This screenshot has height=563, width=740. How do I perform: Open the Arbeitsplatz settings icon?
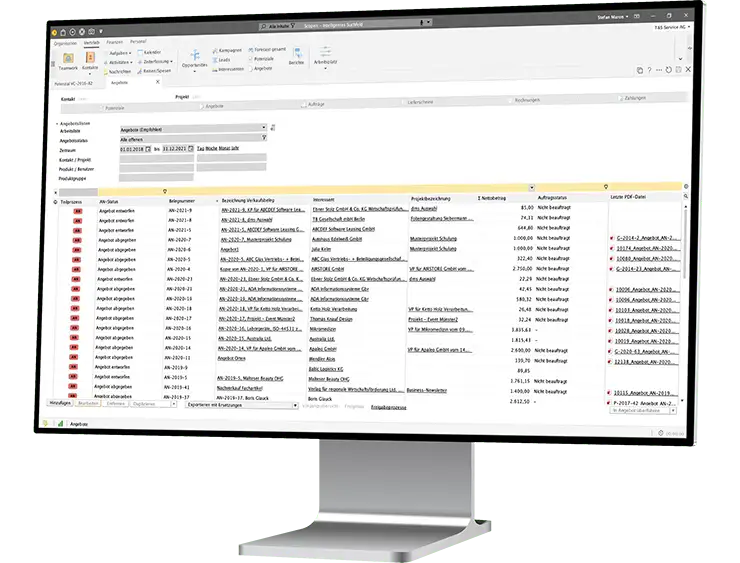point(325,51)
